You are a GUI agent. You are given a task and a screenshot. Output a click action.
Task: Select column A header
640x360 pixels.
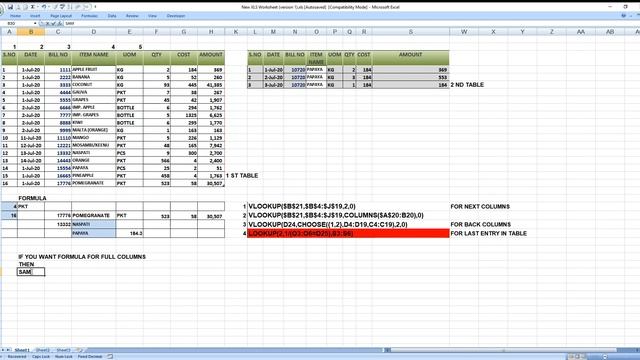pos(9,31)
